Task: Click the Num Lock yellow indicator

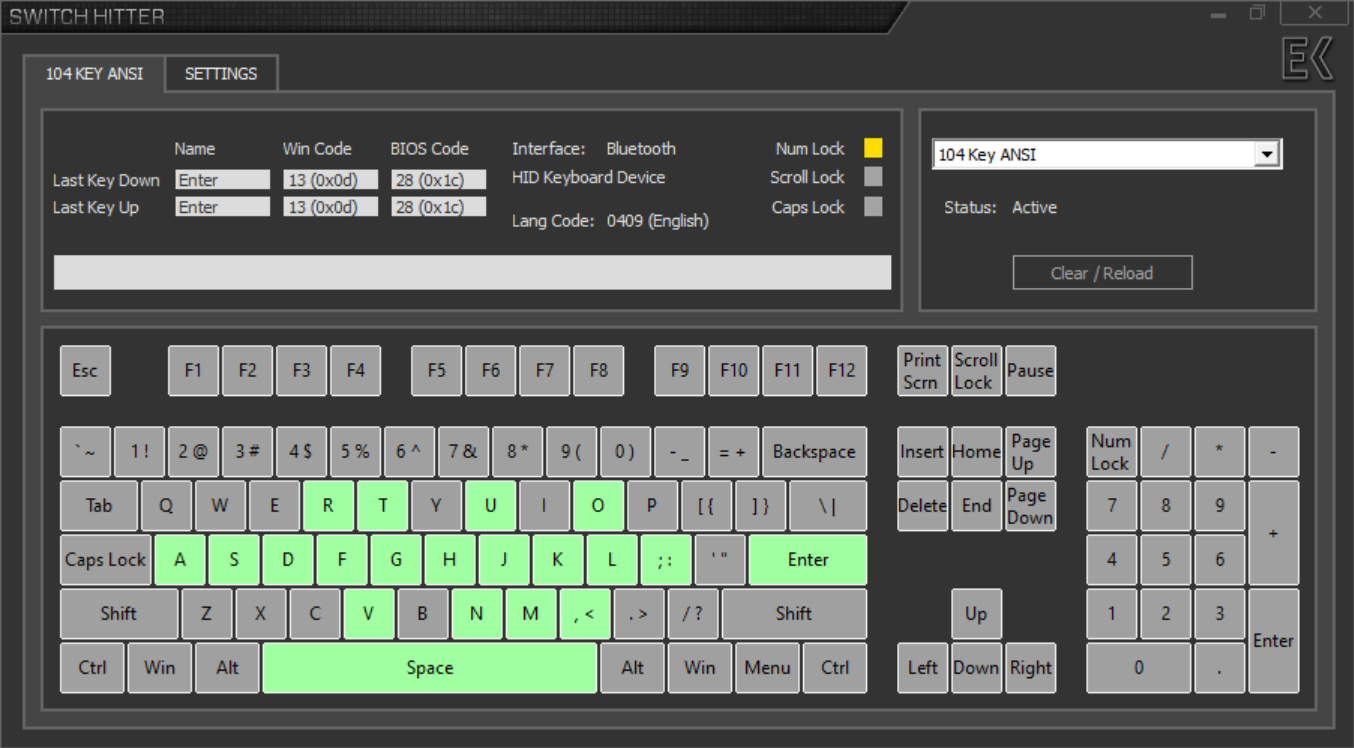Action: click(873, 148)
